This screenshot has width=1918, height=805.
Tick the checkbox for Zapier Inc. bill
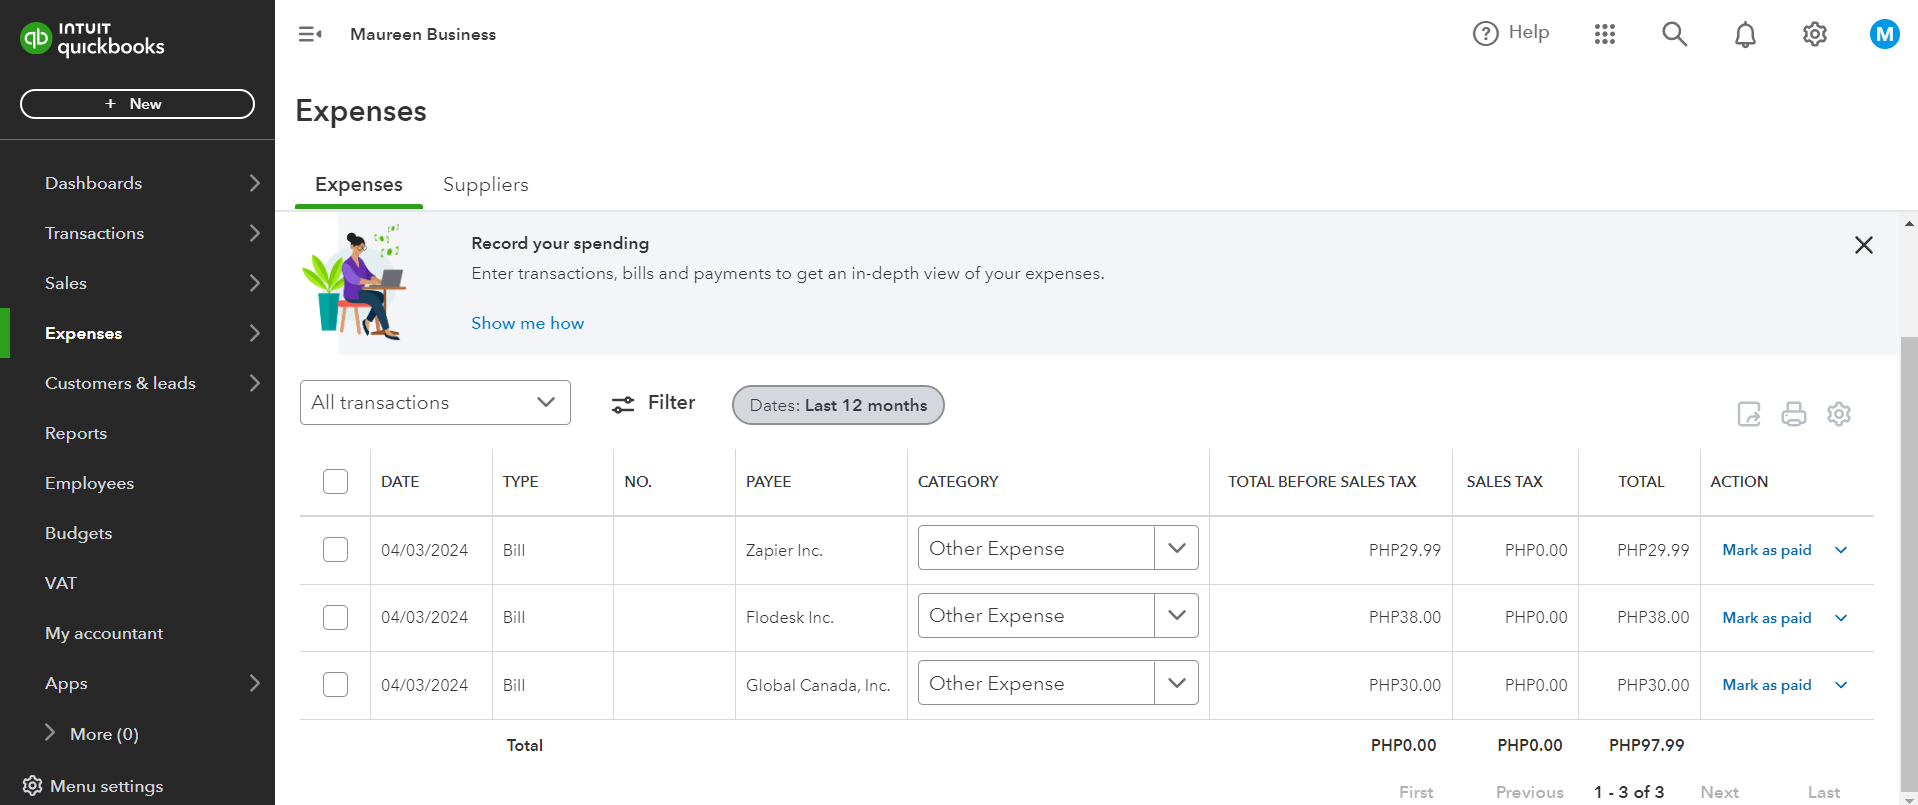336,550
